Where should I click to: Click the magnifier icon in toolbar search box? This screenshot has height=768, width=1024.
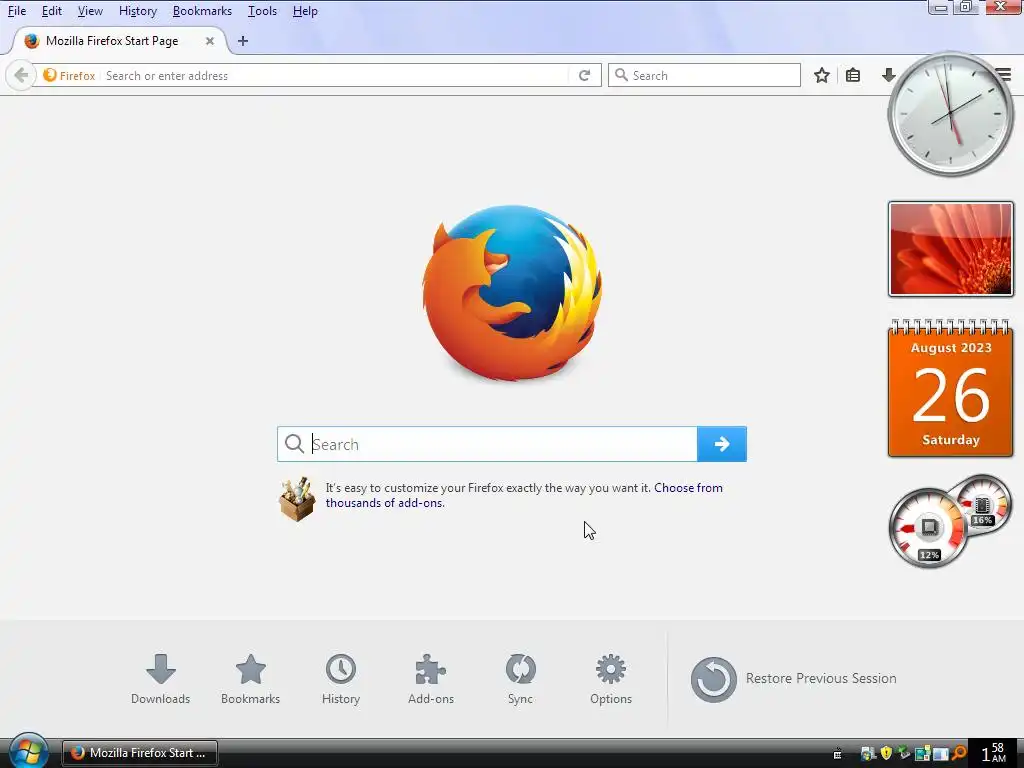pyautogui.click(x=621, y=75)
